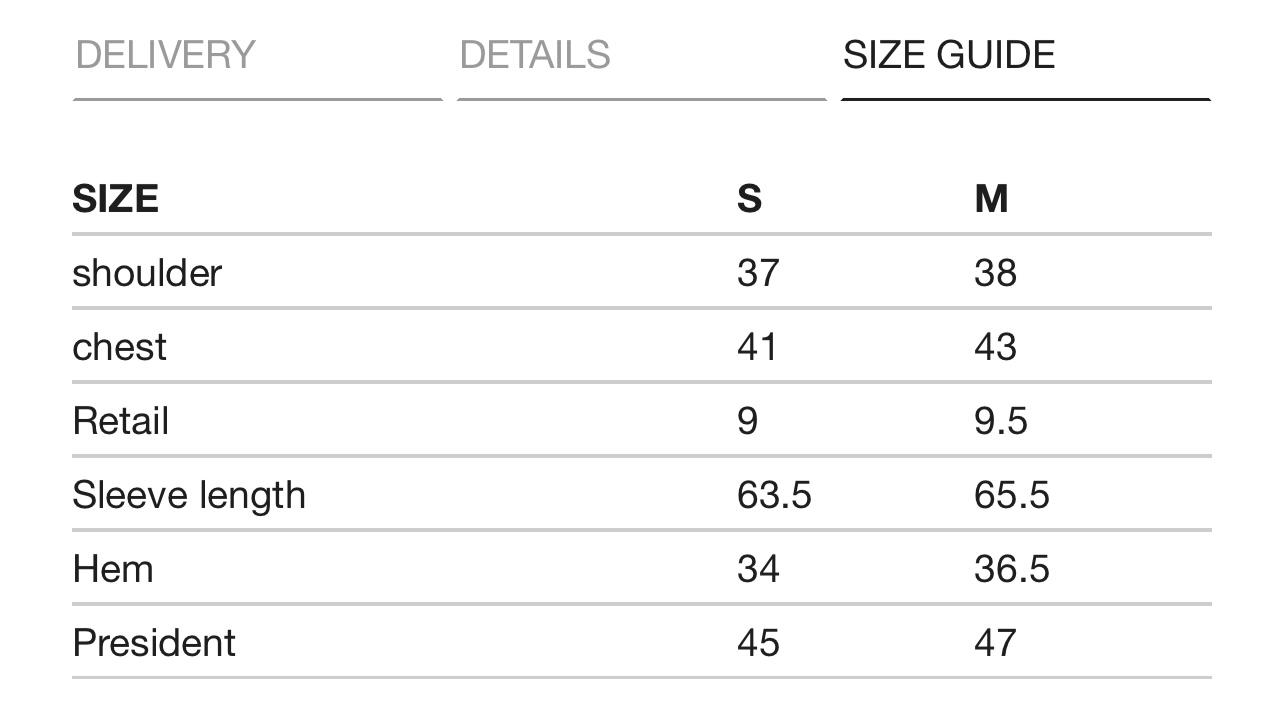Select the Retail value 9.5
Image resolution: width=1284 pixels, height=726 pixels.
pyautogui.click(x=1000, y=421)
